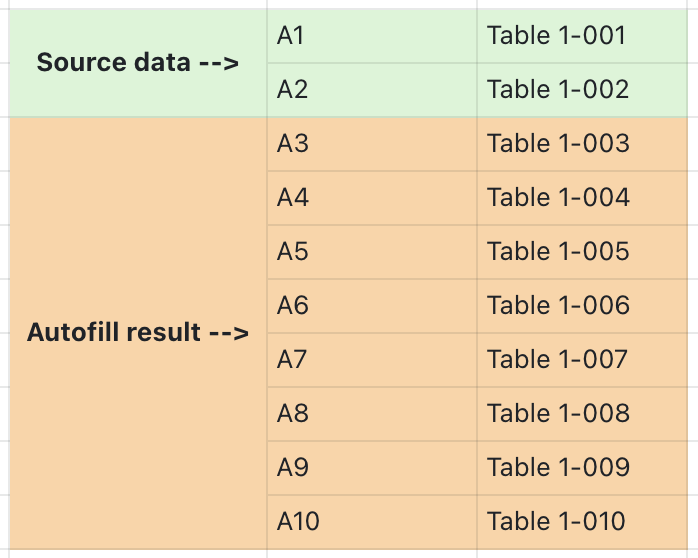Select the 'Autofill result -->' label cell
Viewport: 698px width, 558px height.
click(x=138, y=333)
